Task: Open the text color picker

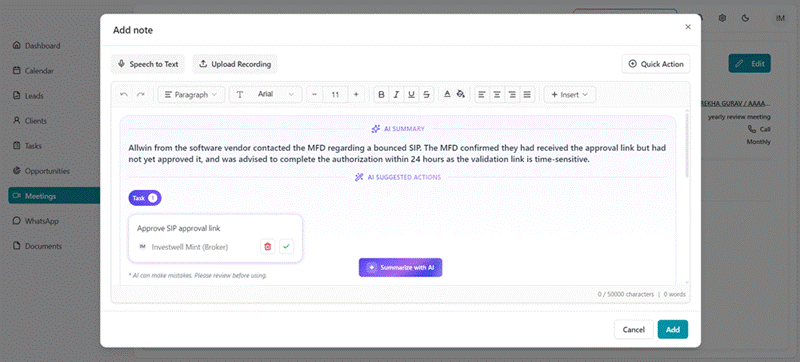Action: click(447, 94)
